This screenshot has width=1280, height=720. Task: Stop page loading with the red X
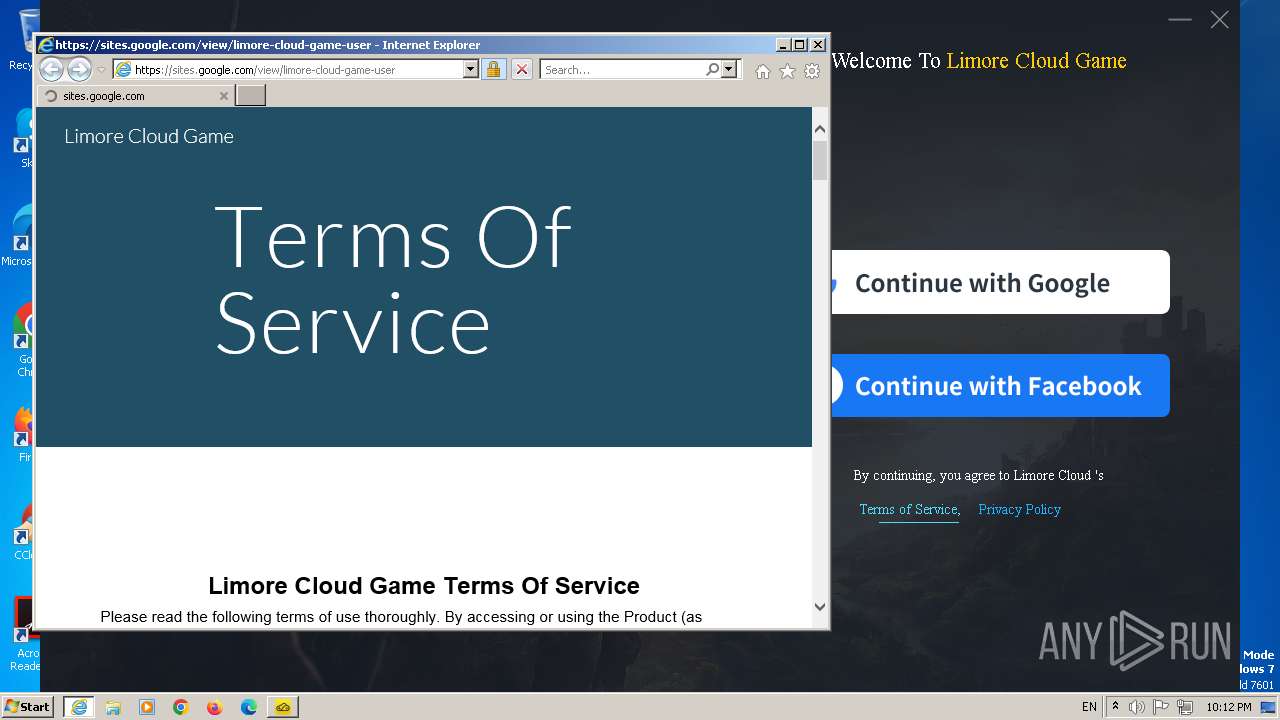pos(522,70)
